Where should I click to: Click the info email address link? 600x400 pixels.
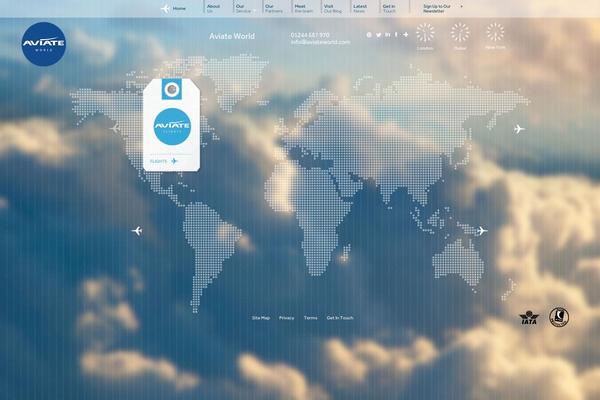coord(320,42)
